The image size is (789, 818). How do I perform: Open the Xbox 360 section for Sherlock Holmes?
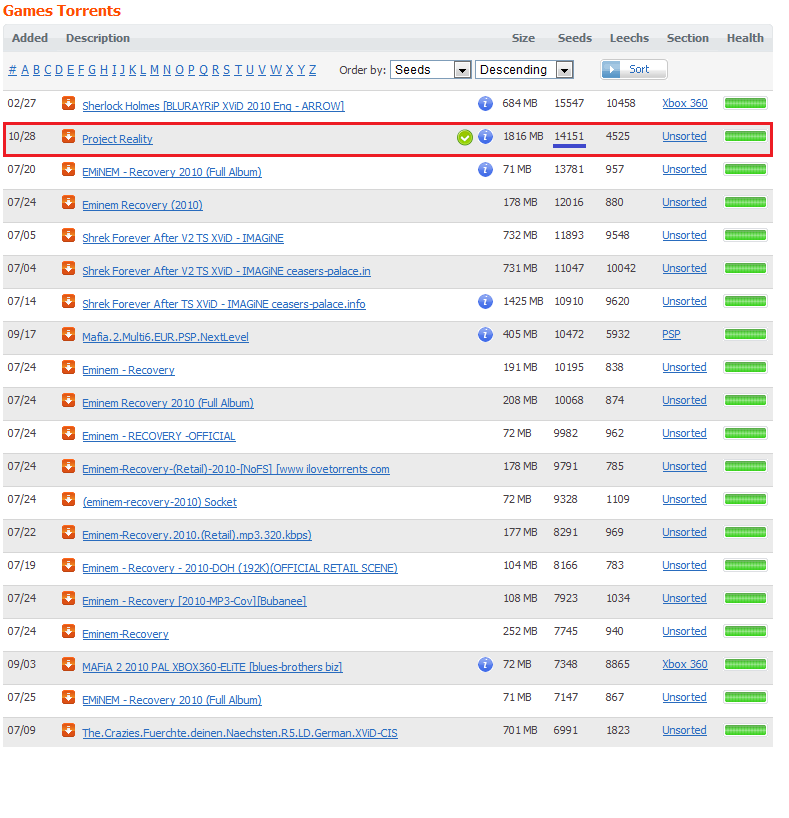pyautogui.click(x=684, y=103)
